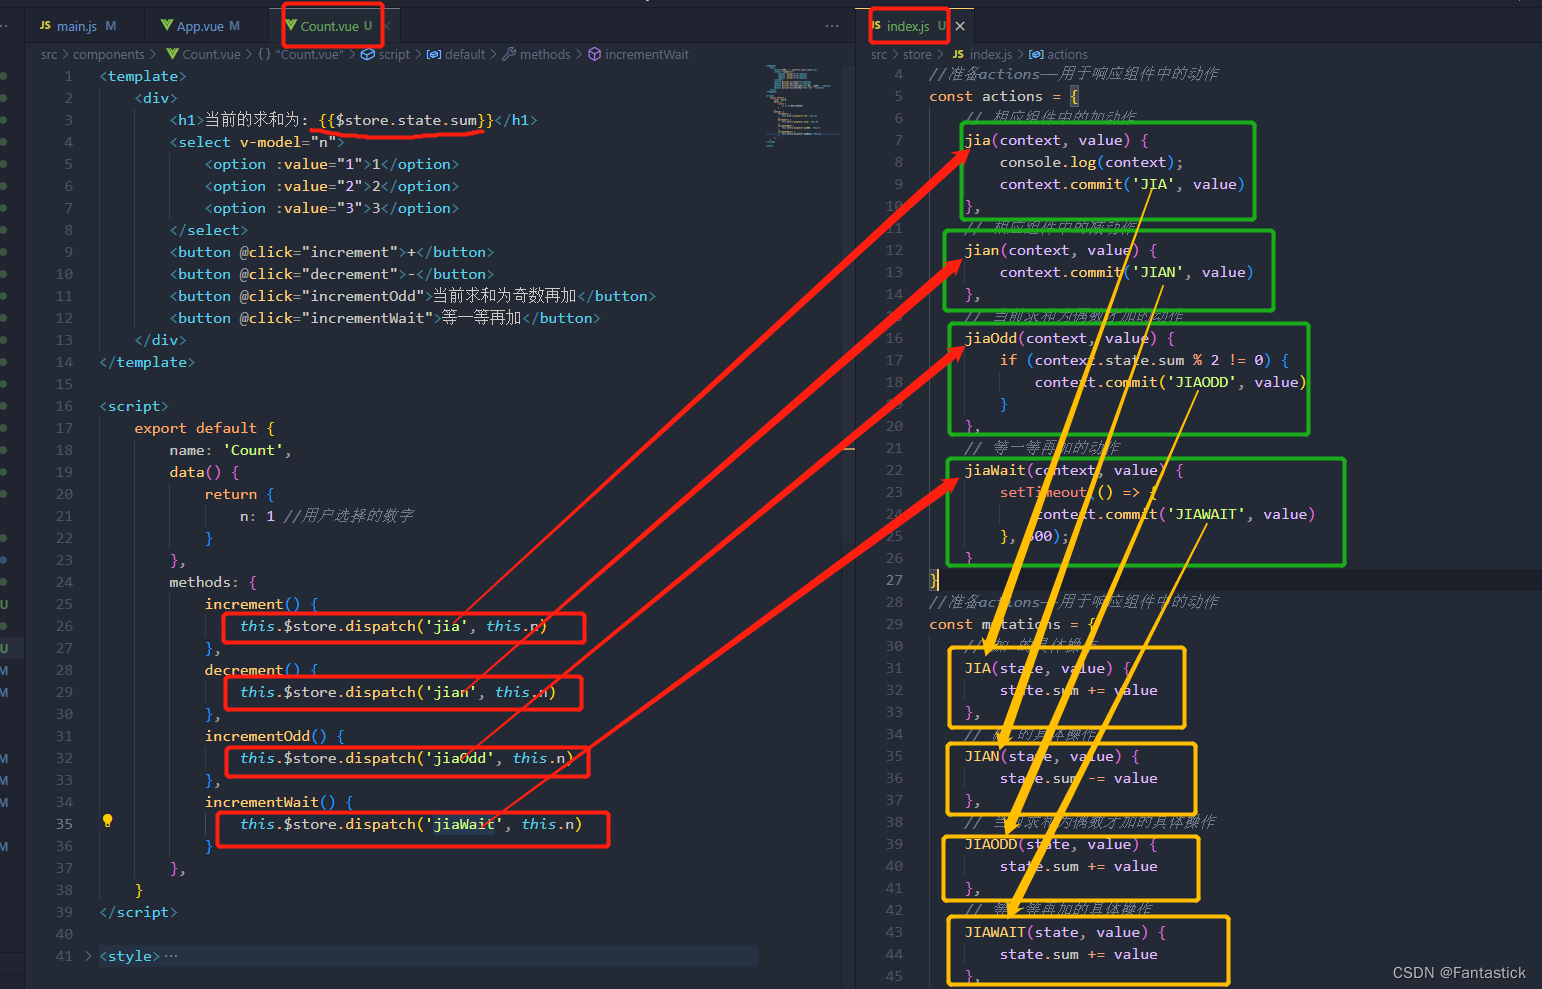Click the 'n: 1' data line
The image size is (1542, 989).
257,516
